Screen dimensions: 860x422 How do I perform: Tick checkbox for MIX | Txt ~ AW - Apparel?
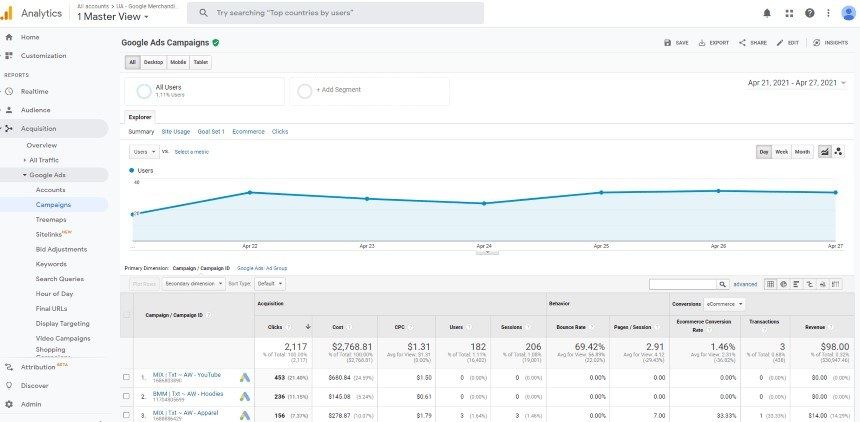pos(127,415)
